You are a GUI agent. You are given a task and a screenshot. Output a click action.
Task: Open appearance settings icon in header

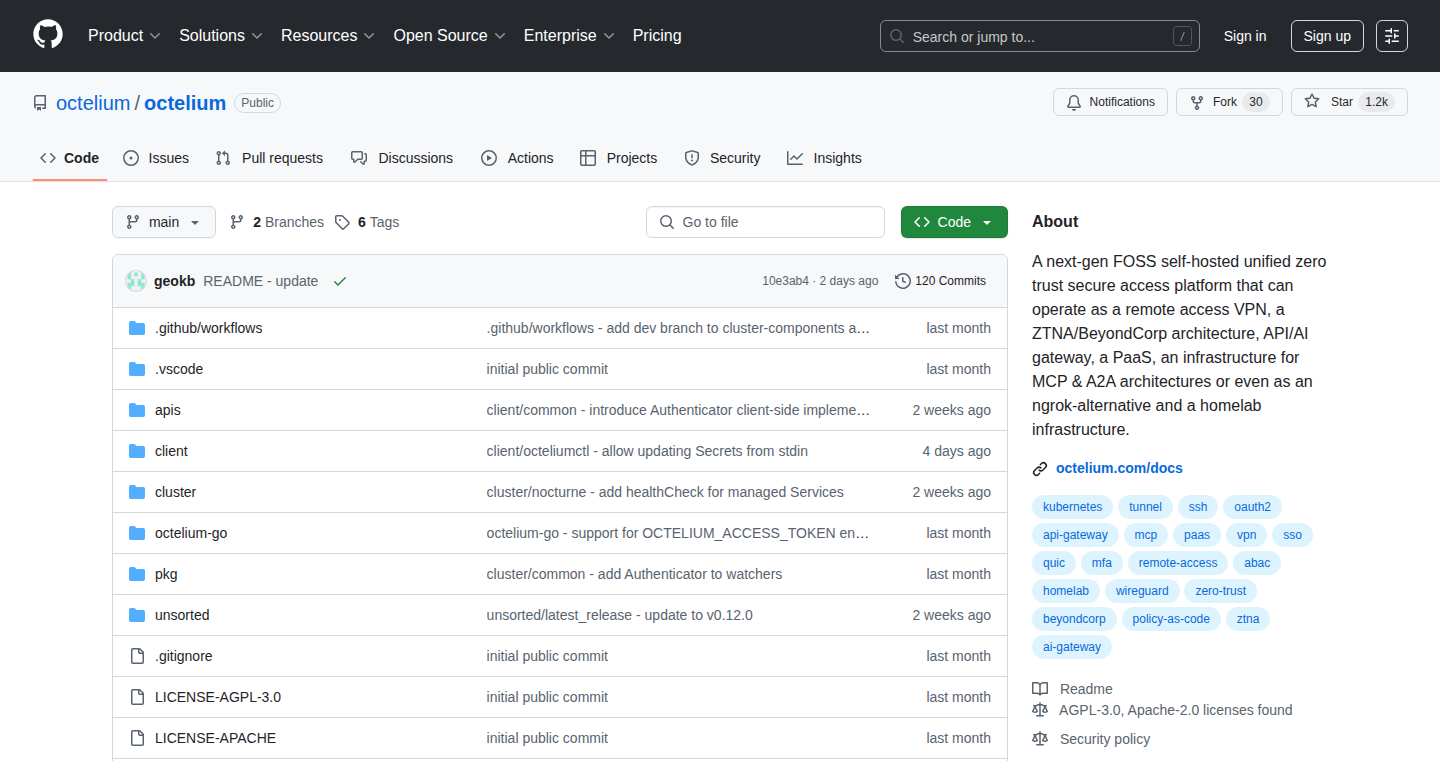[x=1392, y=36]
